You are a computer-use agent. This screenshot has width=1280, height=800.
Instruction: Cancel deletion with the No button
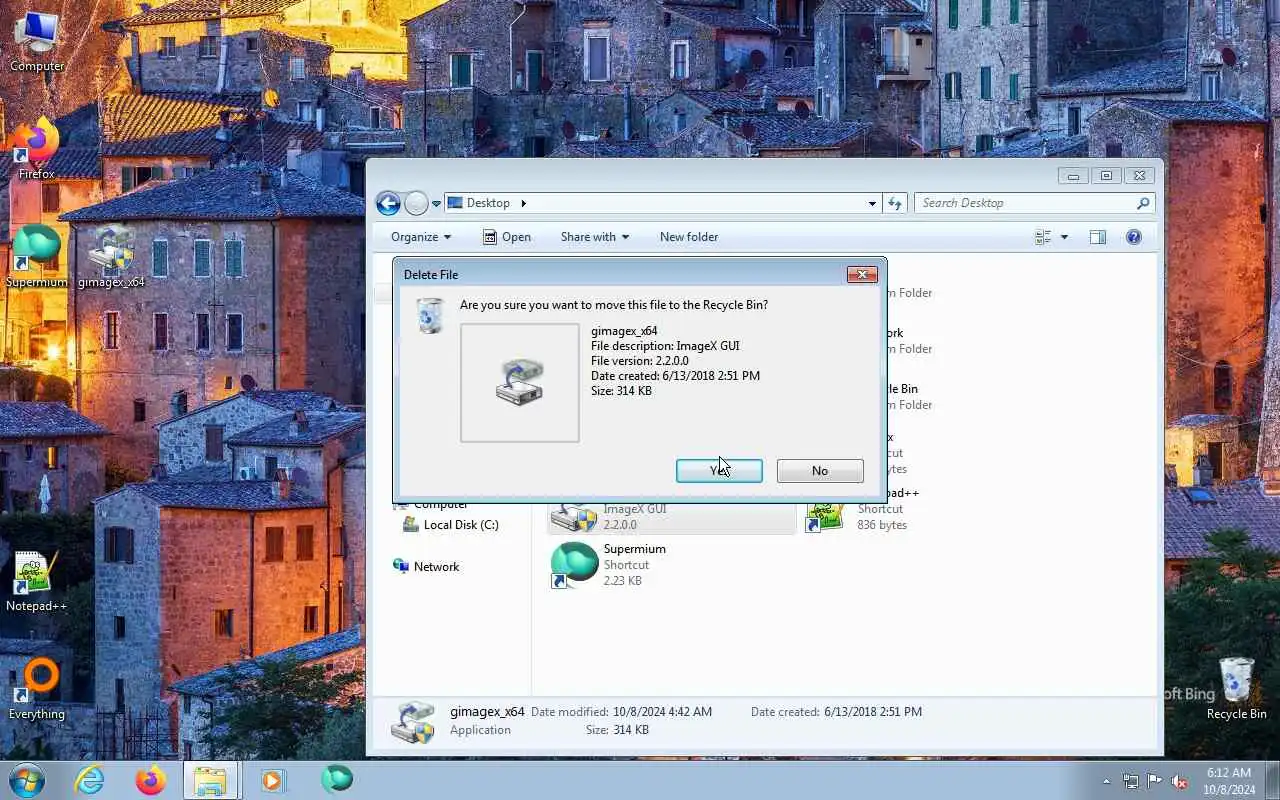tap(820, 471)
